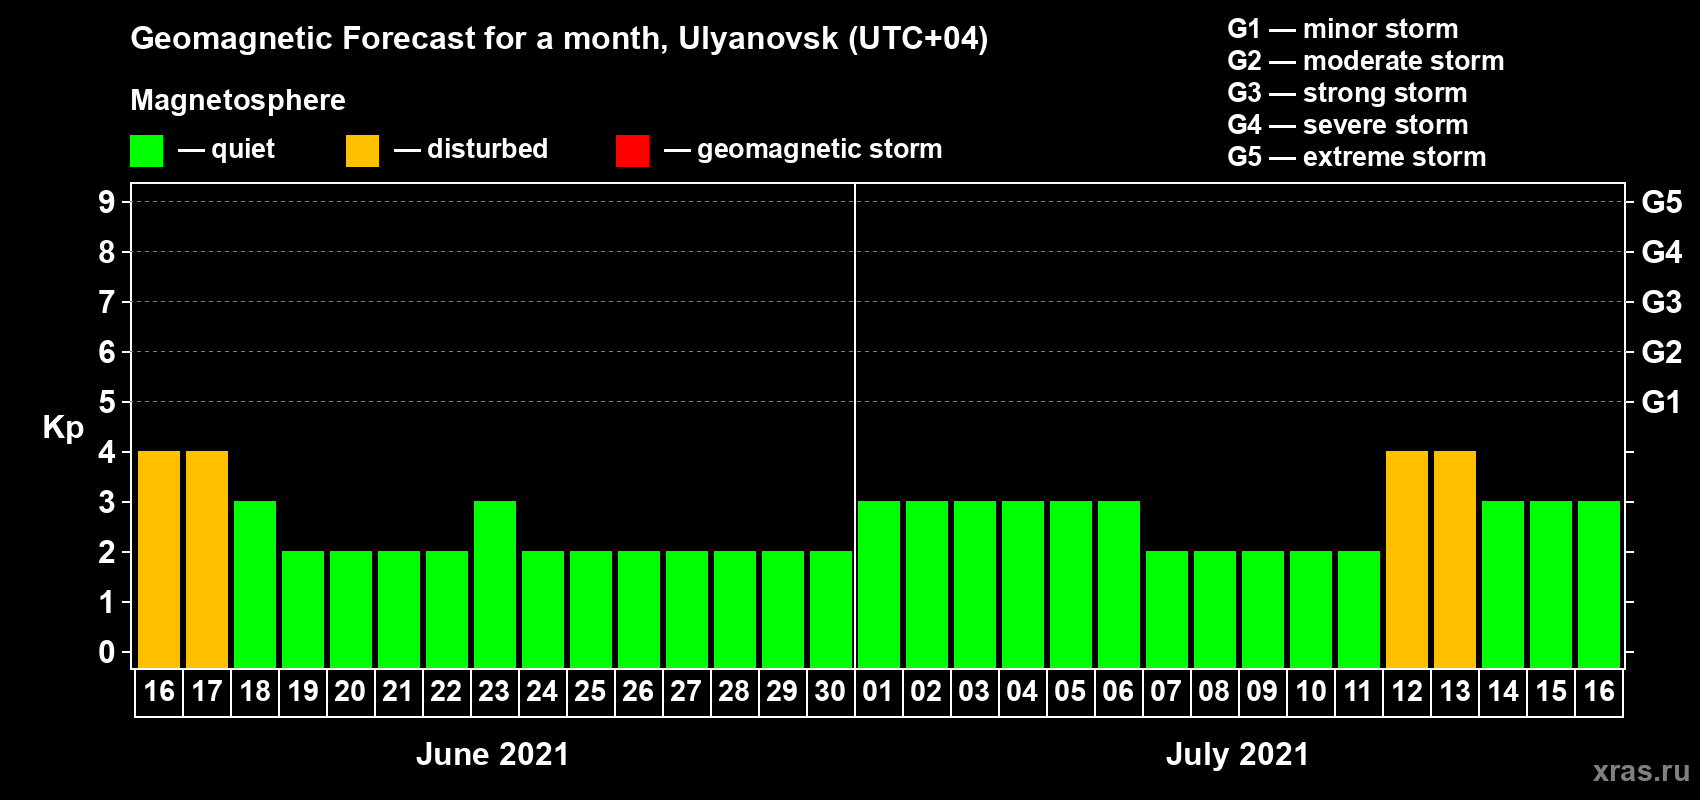
Task: Click the G1 right axis label
Action: 1662,402
